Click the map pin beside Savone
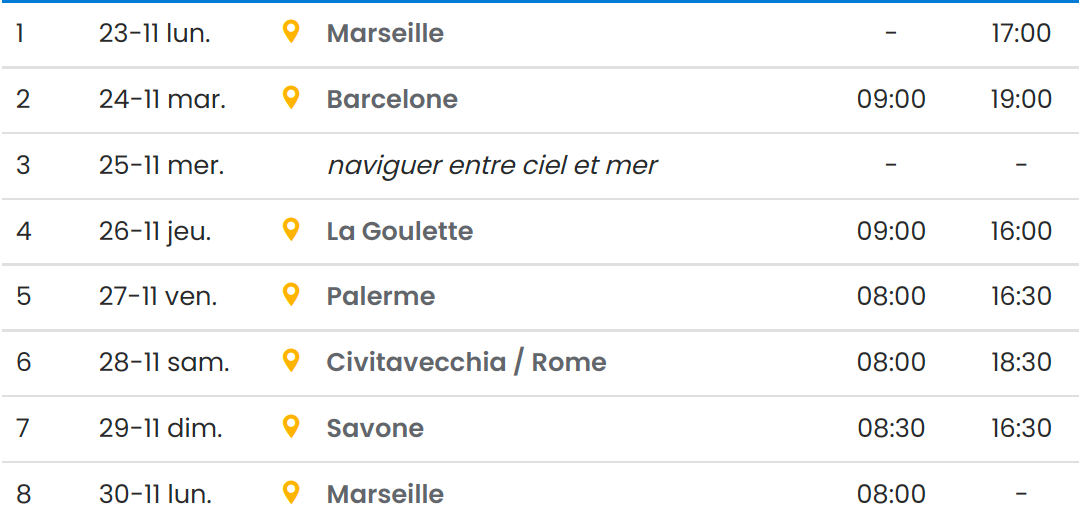 point(291,427)
